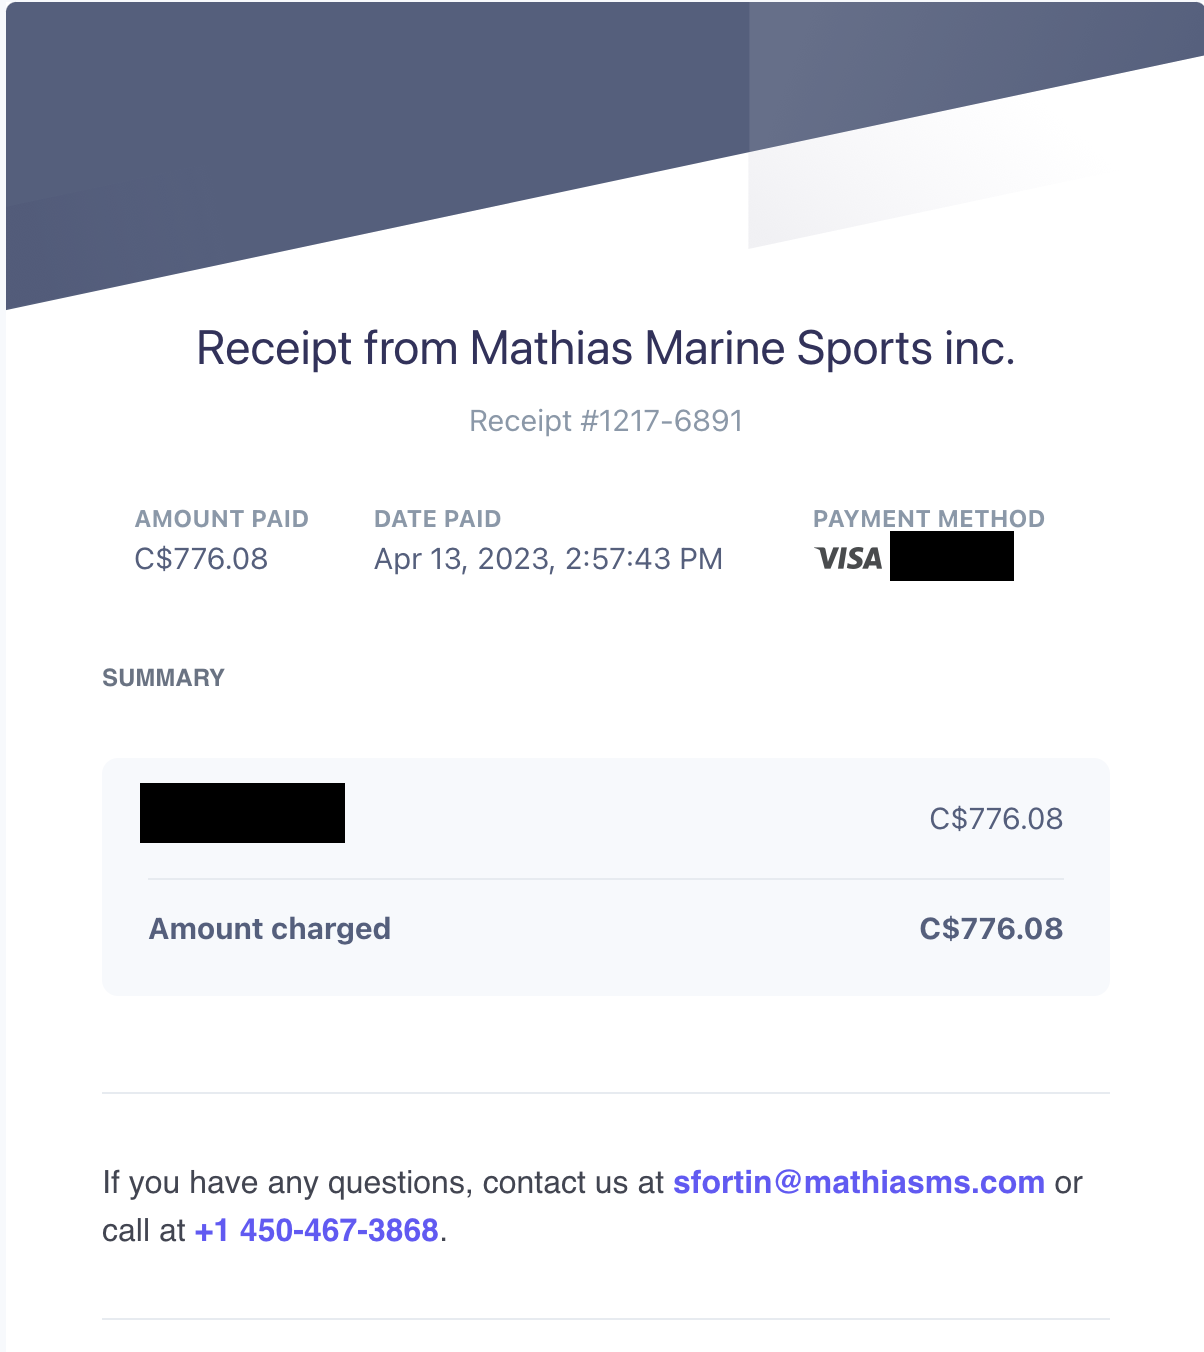Select the Apr 13, 2023 date text
Viewport: 1204px width, 1352px height.
point(464,558)
